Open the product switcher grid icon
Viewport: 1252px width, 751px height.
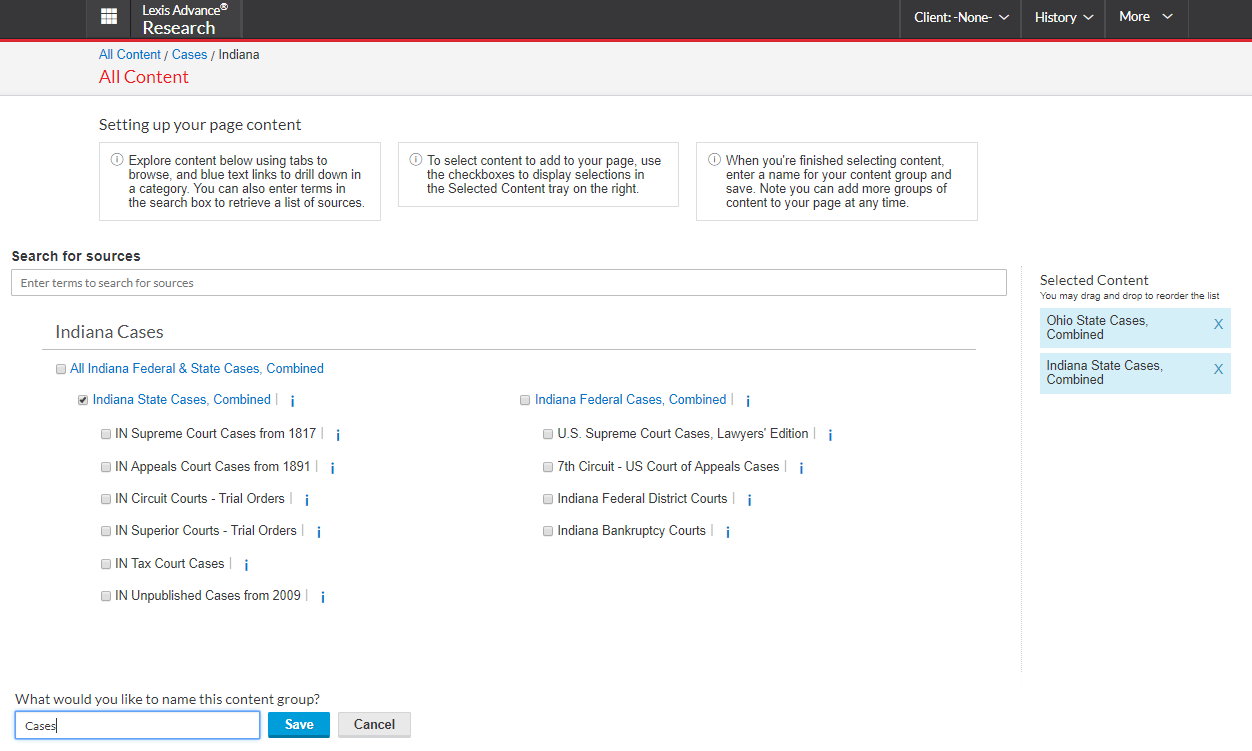(109, 17)
